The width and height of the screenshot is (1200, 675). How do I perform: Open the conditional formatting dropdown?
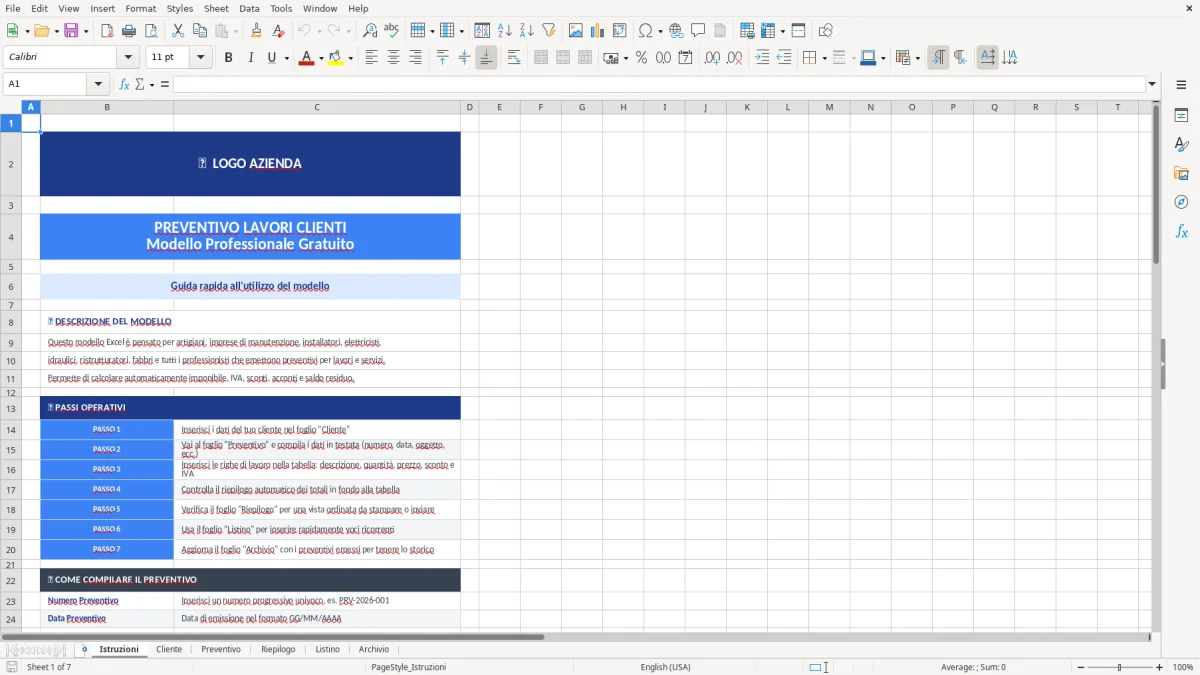[x=918, y=58]
